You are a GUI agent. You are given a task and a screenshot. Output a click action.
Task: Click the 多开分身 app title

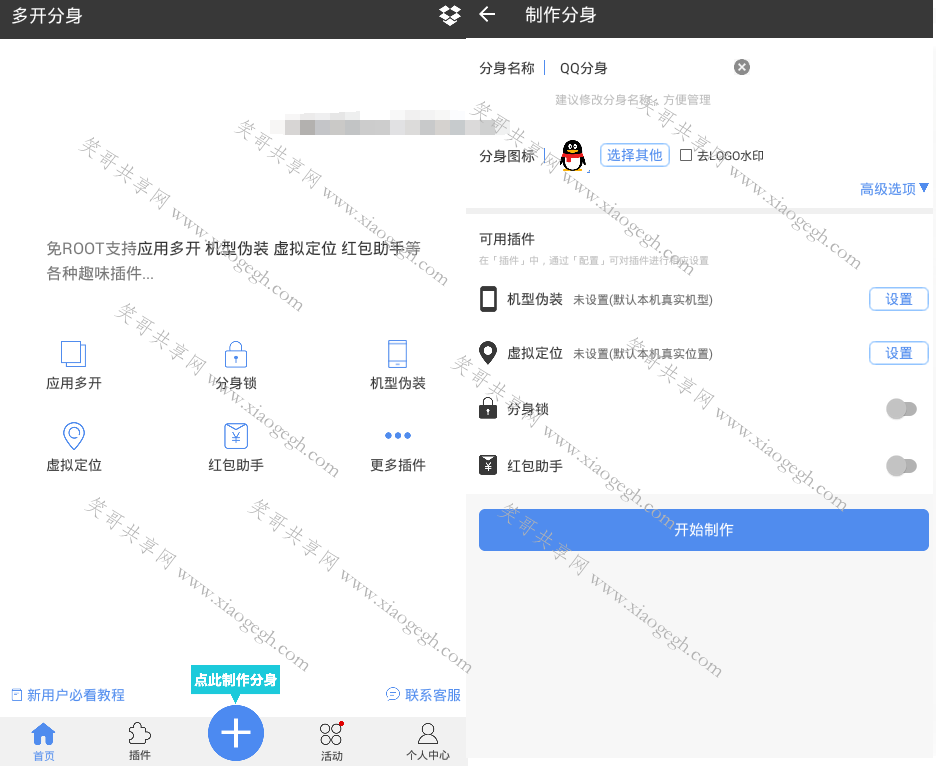click(x=47, y=16)
